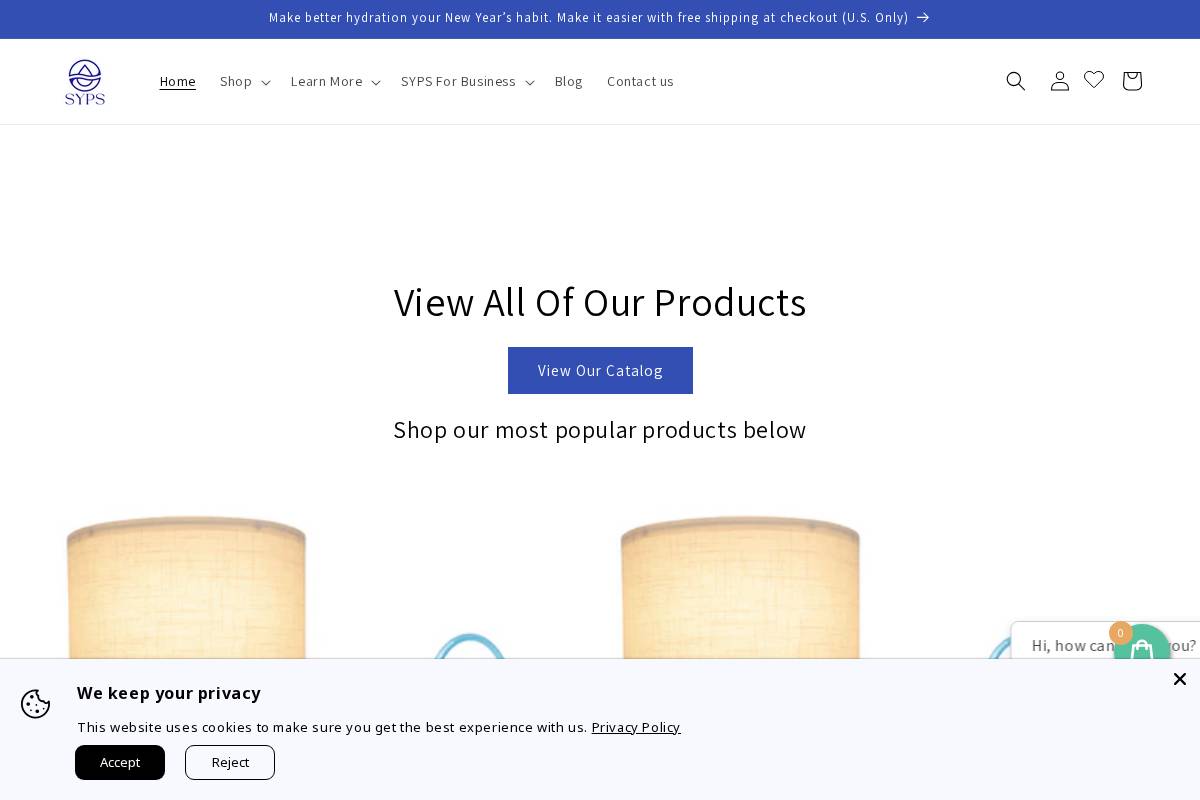Expand the SYPS For Business dropdown
The image size is (1200, 800).
pos(466,81)
